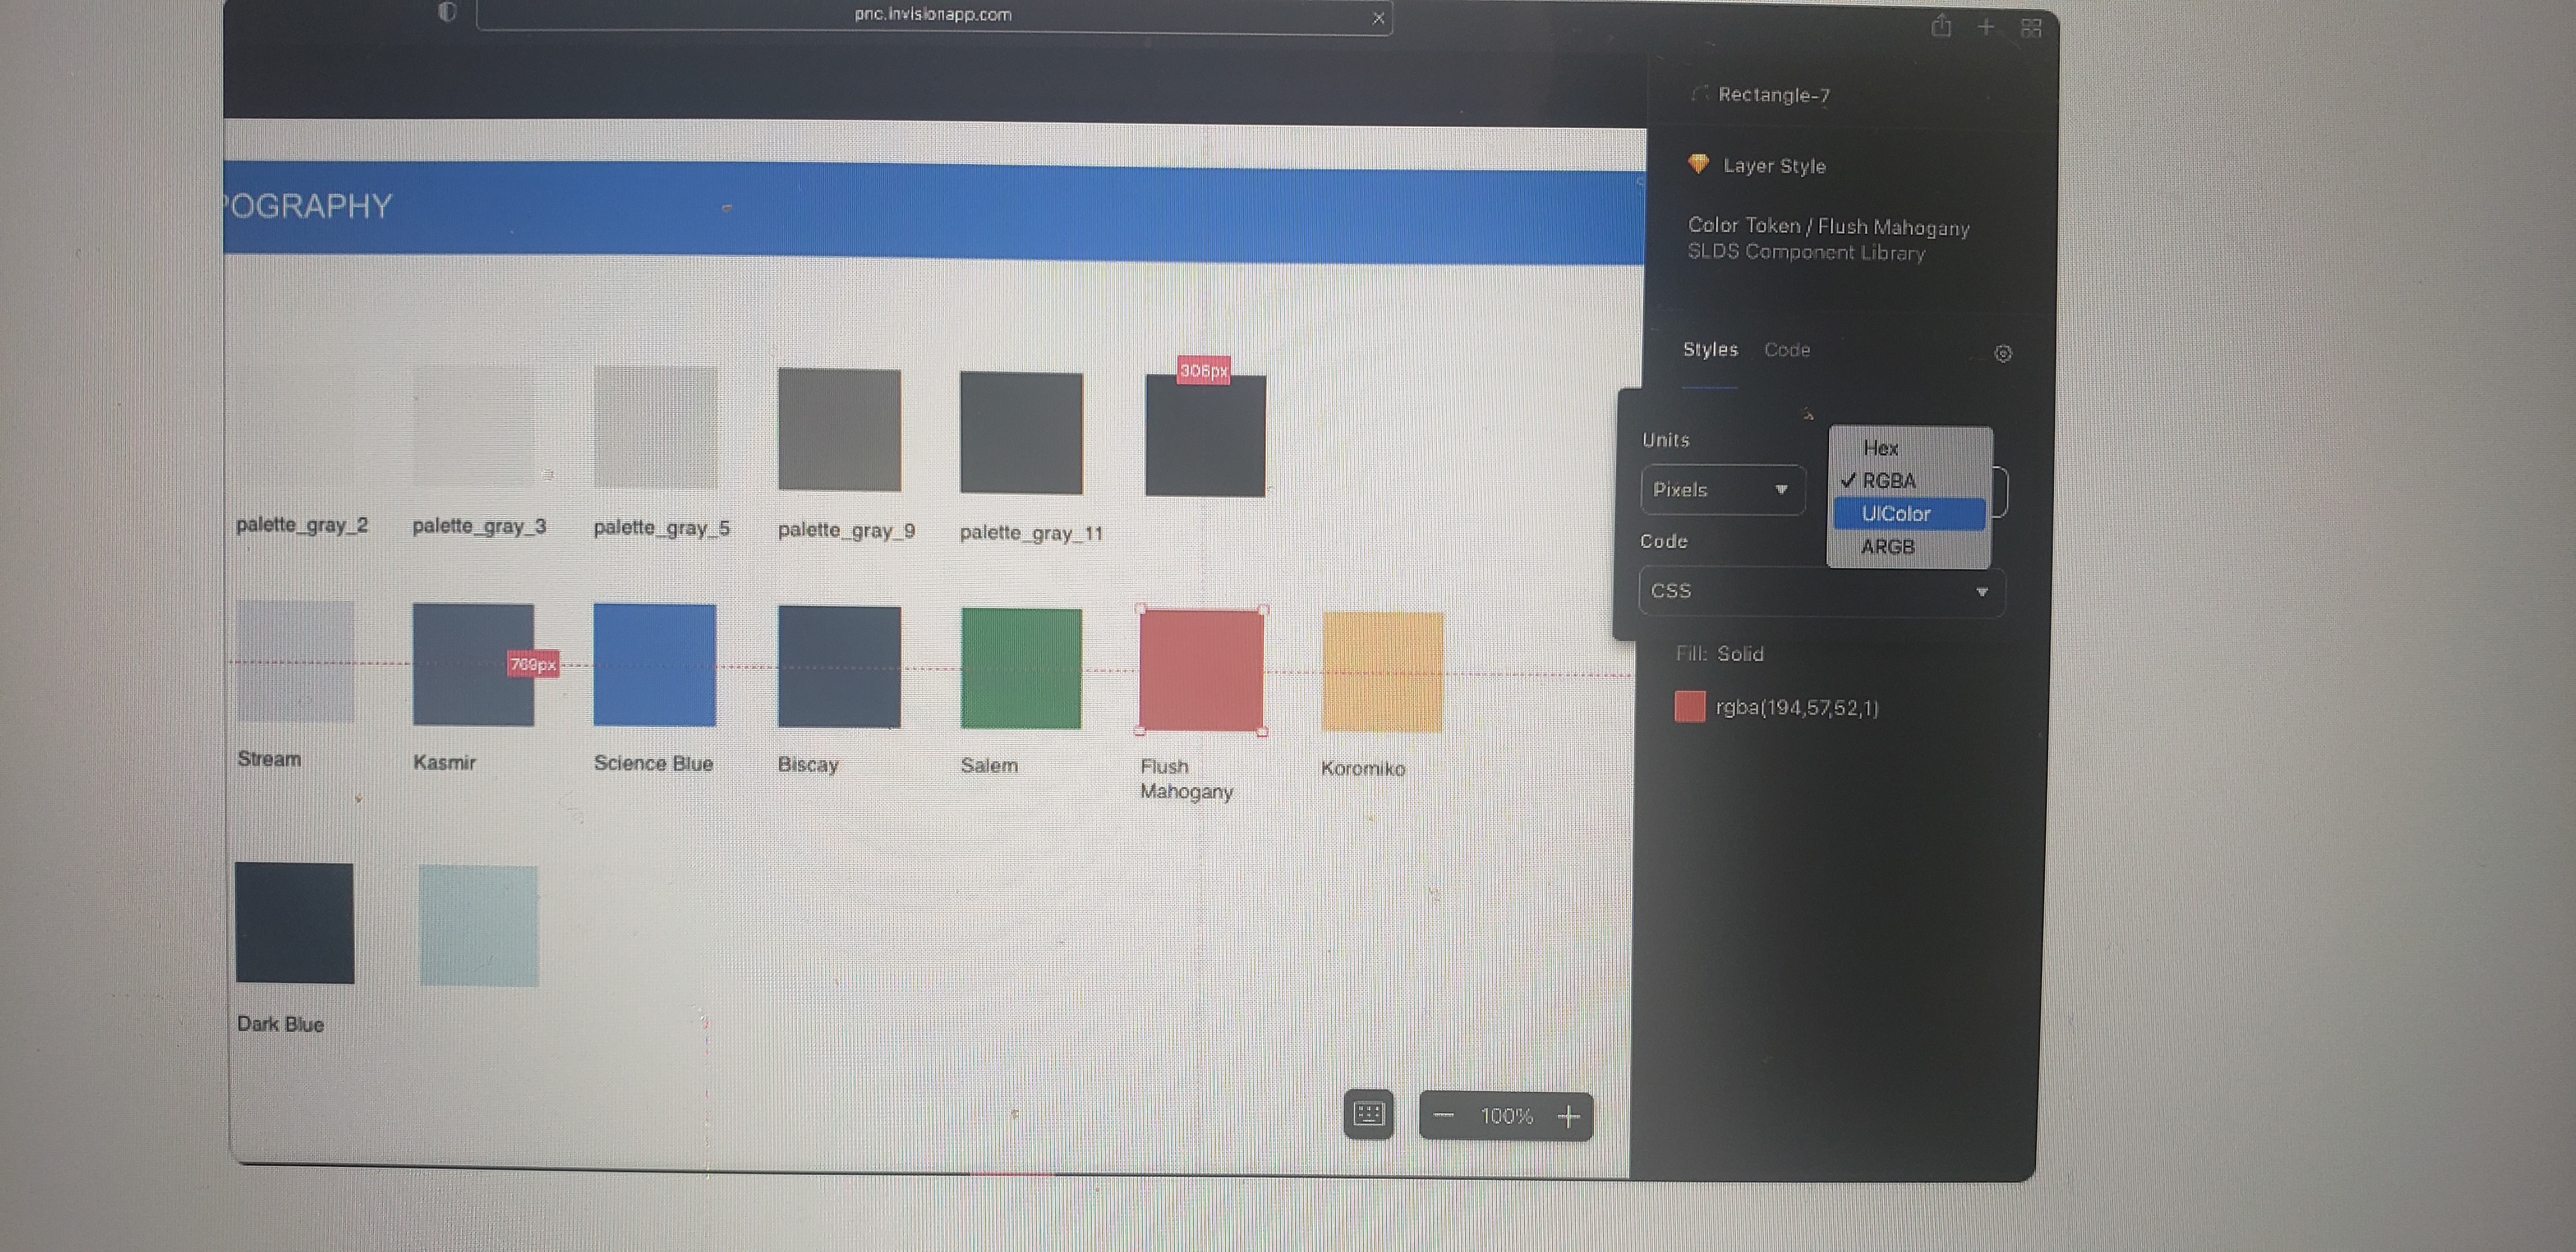
Task: Switch to the Code tab
Action: (1787, 350)
